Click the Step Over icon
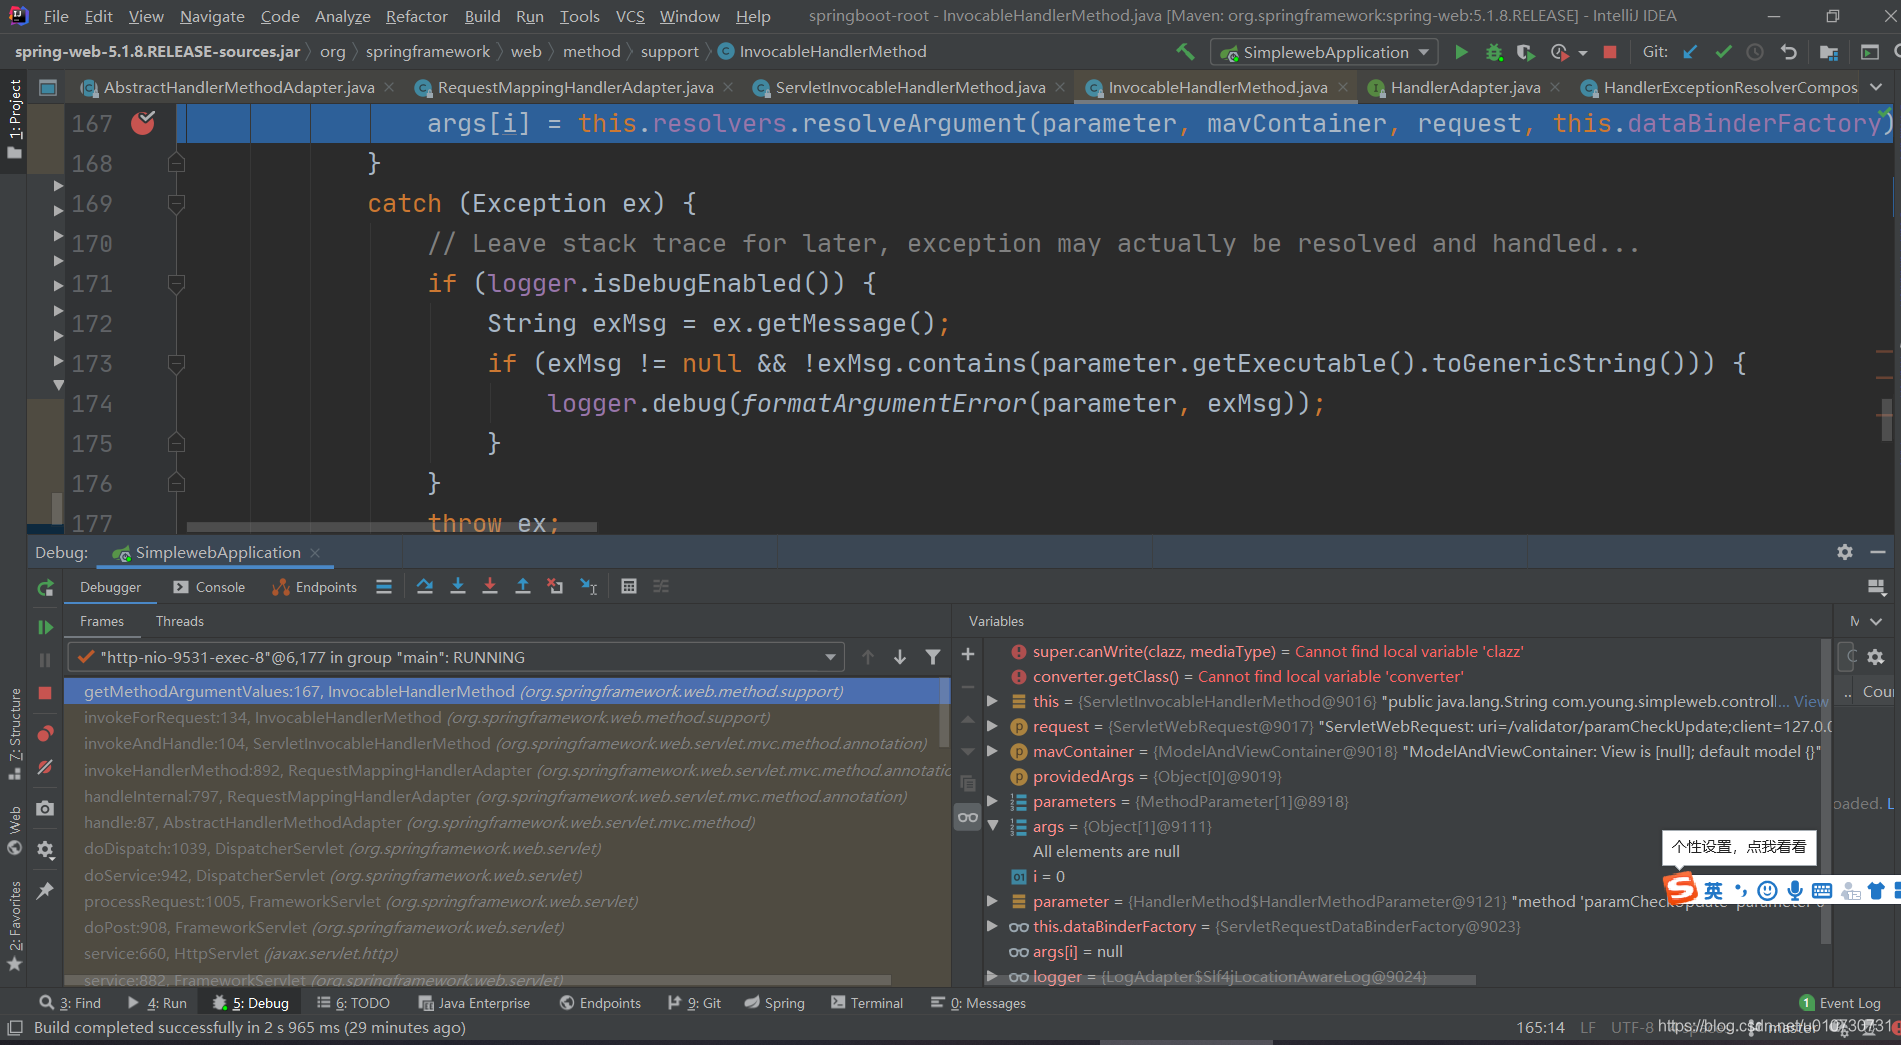This screenshot has height=1045, width=1901. point(425,587)
